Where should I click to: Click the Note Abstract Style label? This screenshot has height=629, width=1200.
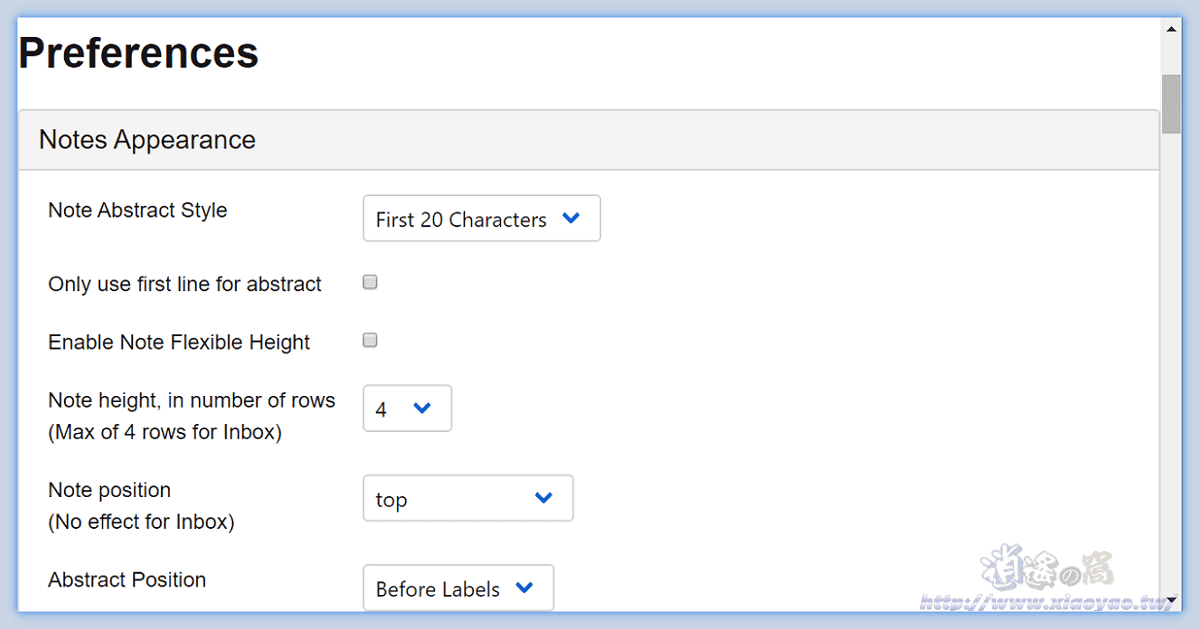click(138, 211)
